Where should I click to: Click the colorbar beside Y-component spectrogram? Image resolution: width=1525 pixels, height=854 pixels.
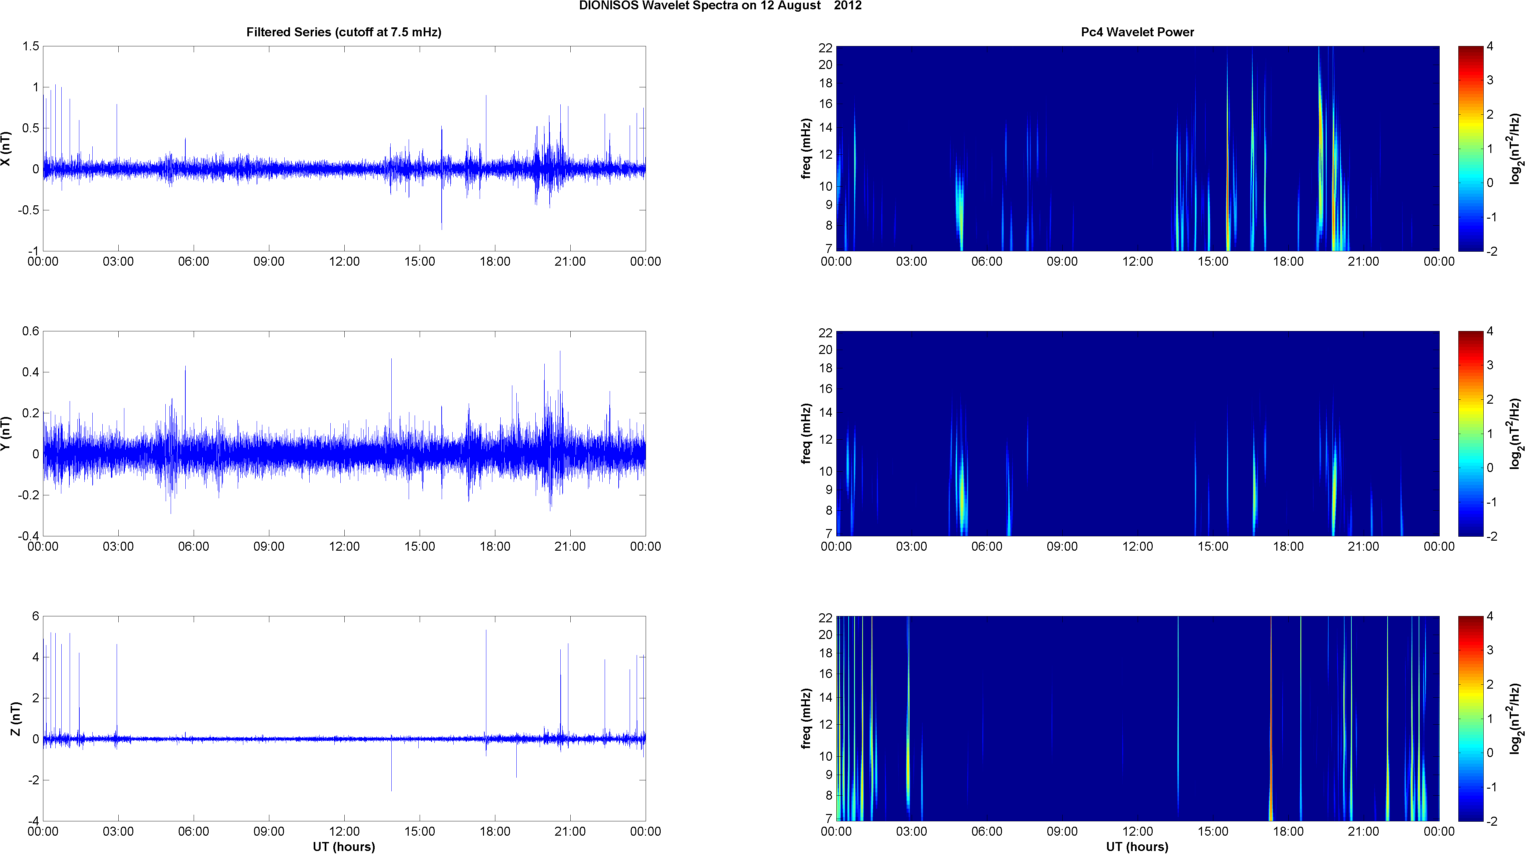1470,434
